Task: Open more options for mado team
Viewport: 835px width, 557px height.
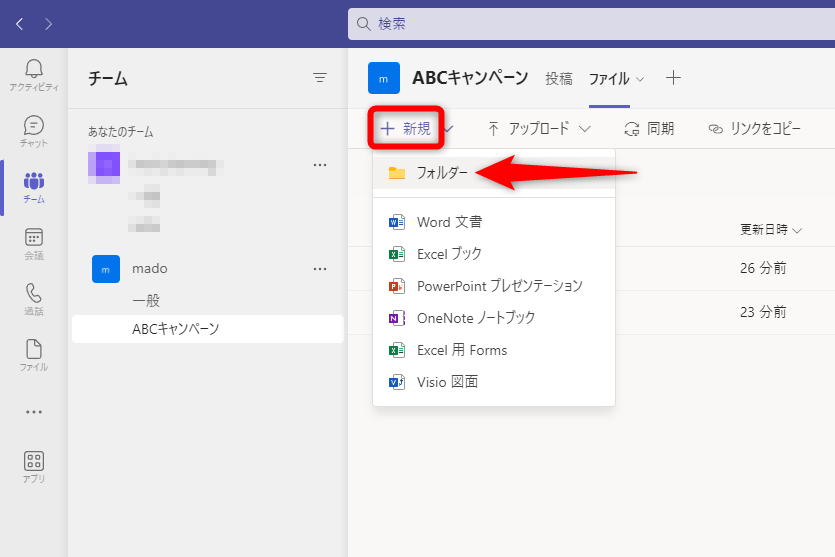Action: click(x=320, y=269)
